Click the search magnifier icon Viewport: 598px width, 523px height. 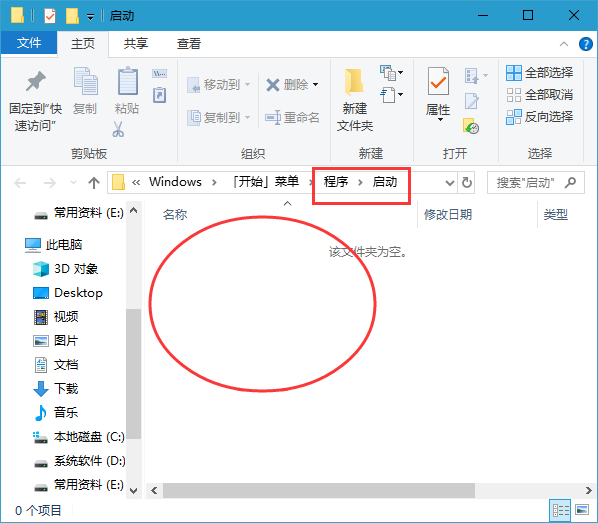tap(571, 182)
